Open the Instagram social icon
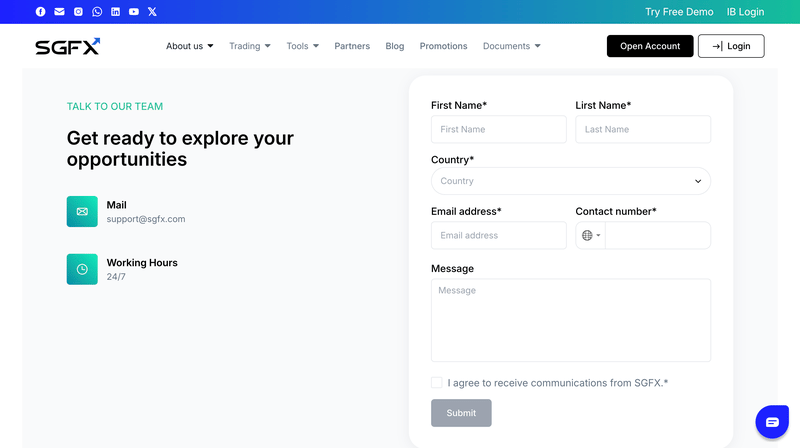Screen dimensions: 800x448 click(78, 12)
